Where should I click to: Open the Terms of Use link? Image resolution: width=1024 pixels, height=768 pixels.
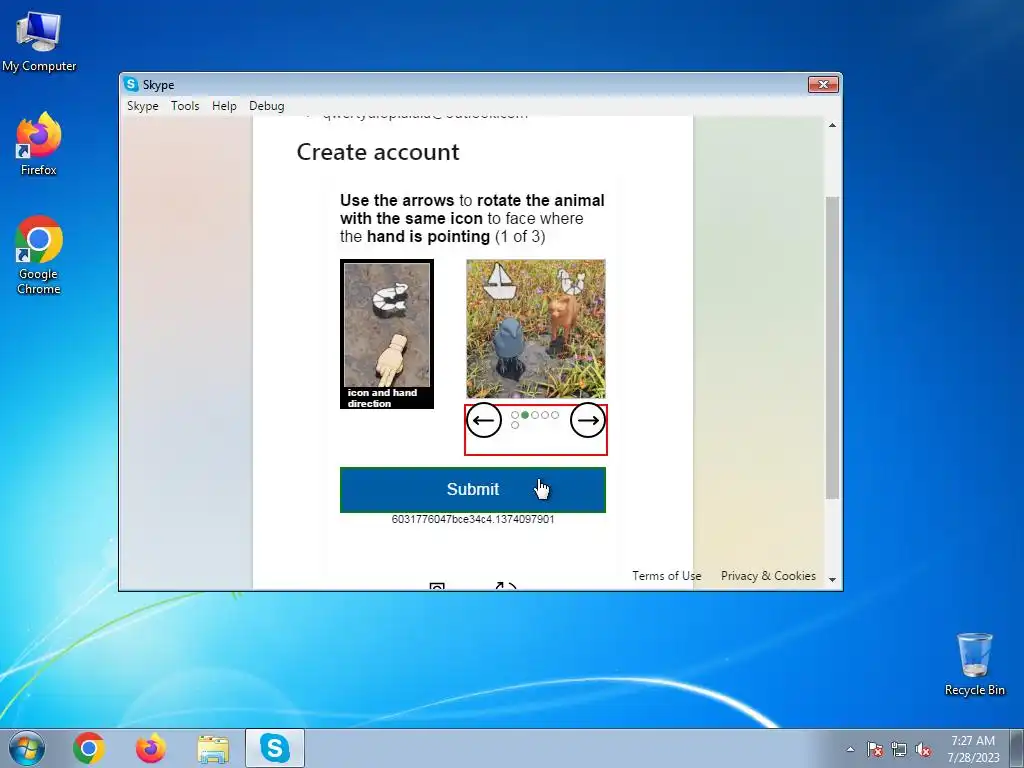(666, 576)
